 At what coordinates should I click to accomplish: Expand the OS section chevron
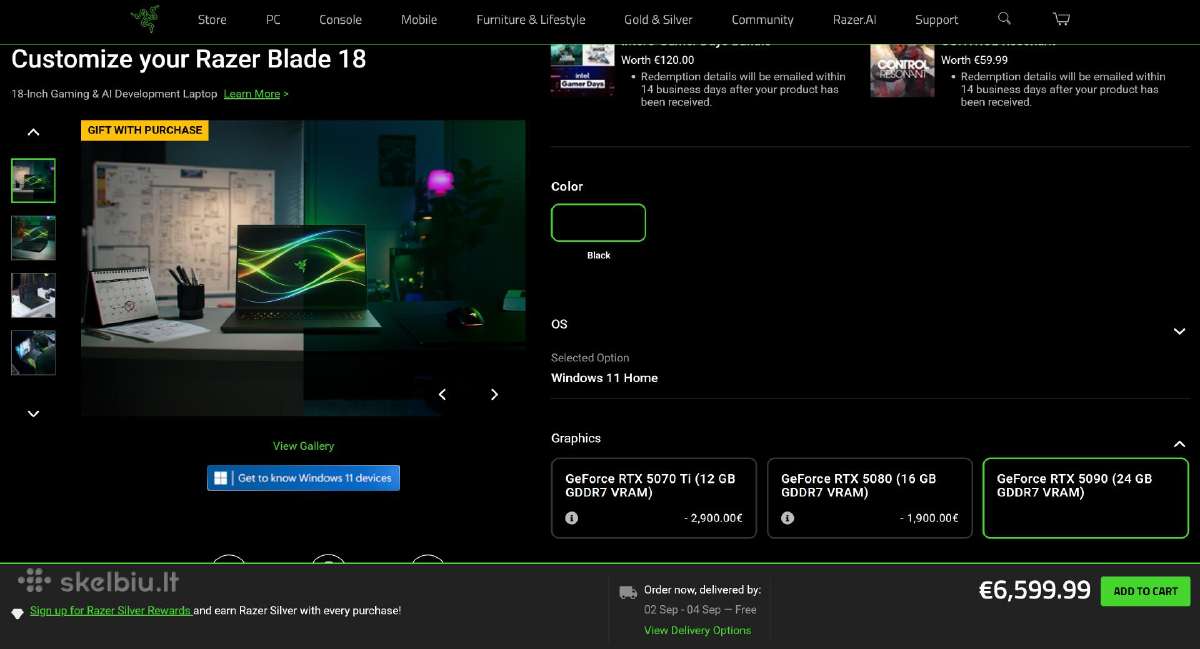click(1179, 332)
